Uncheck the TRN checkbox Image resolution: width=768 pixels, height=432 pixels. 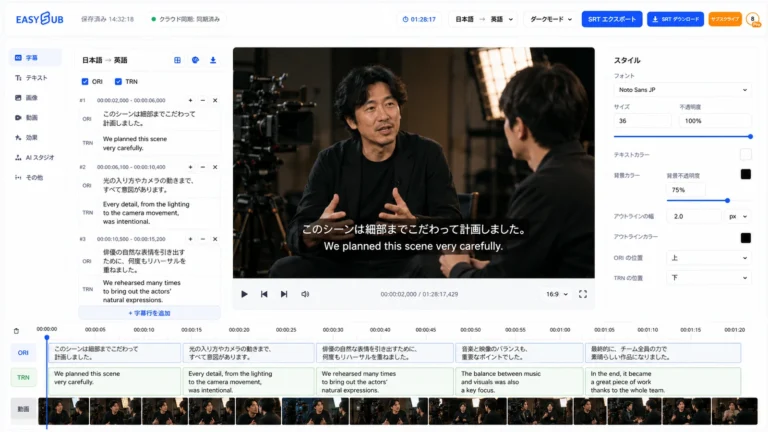pos(118,81)
